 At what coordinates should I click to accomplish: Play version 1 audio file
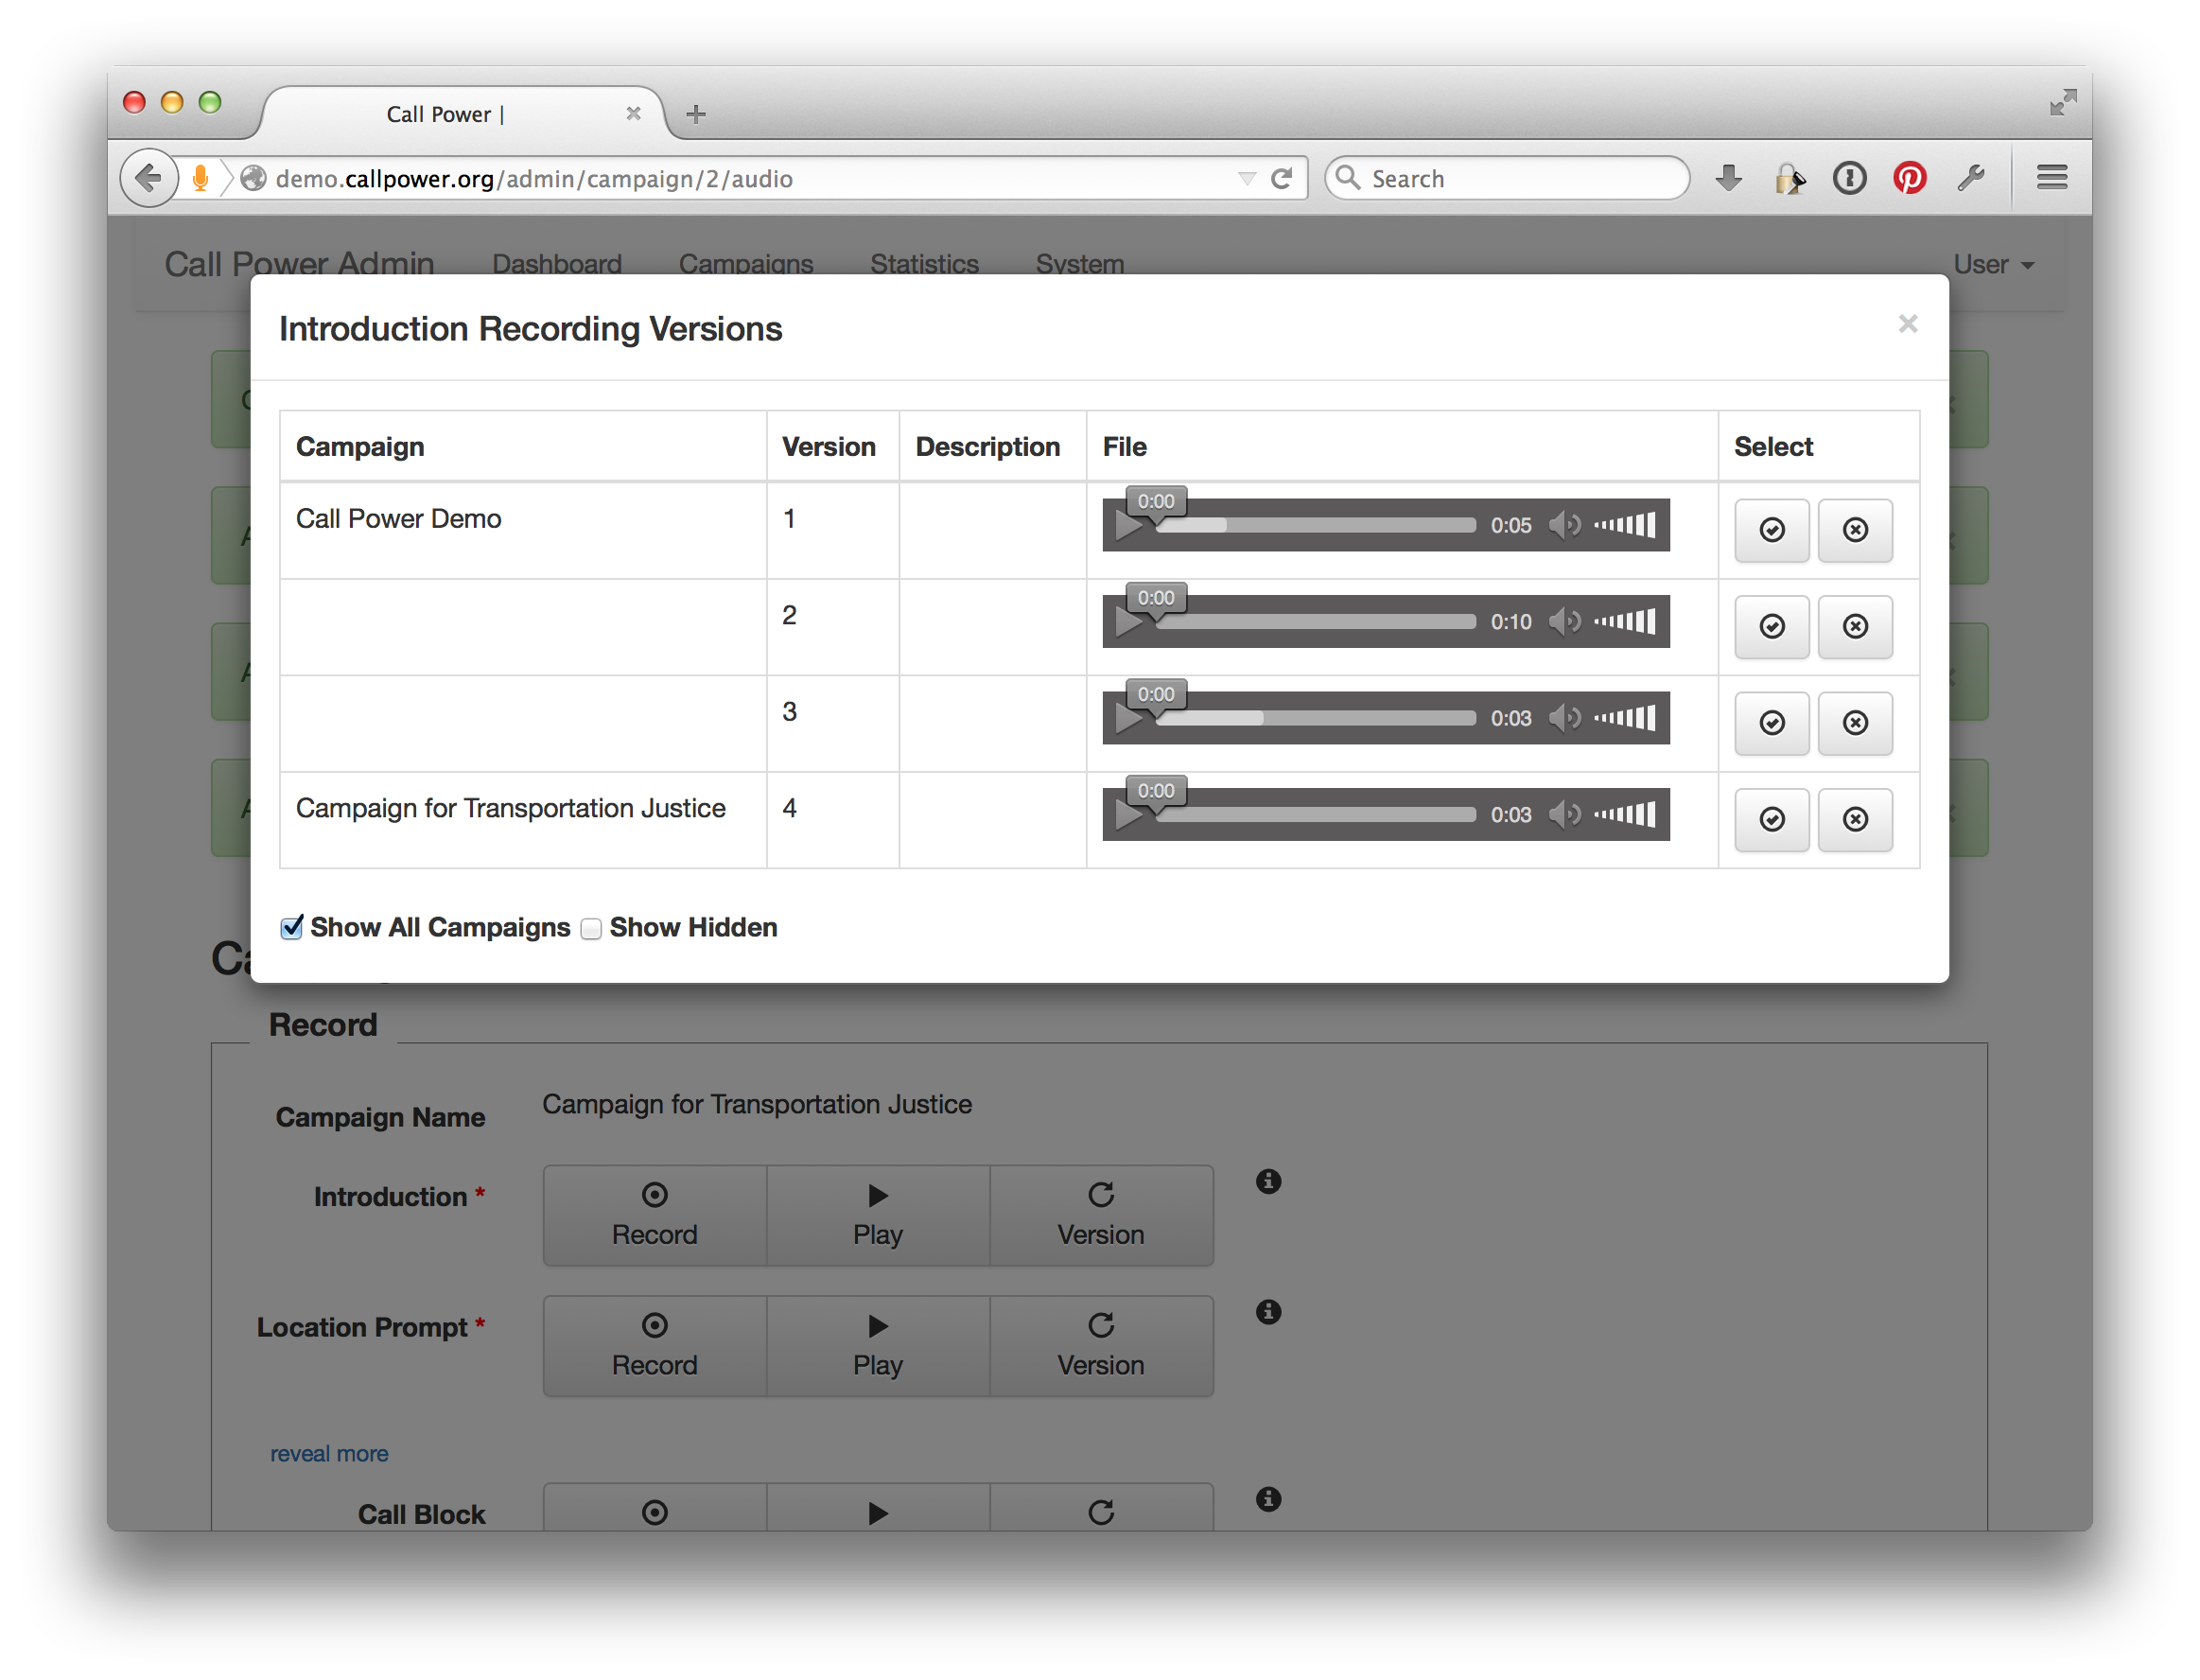click(1129, 527)
